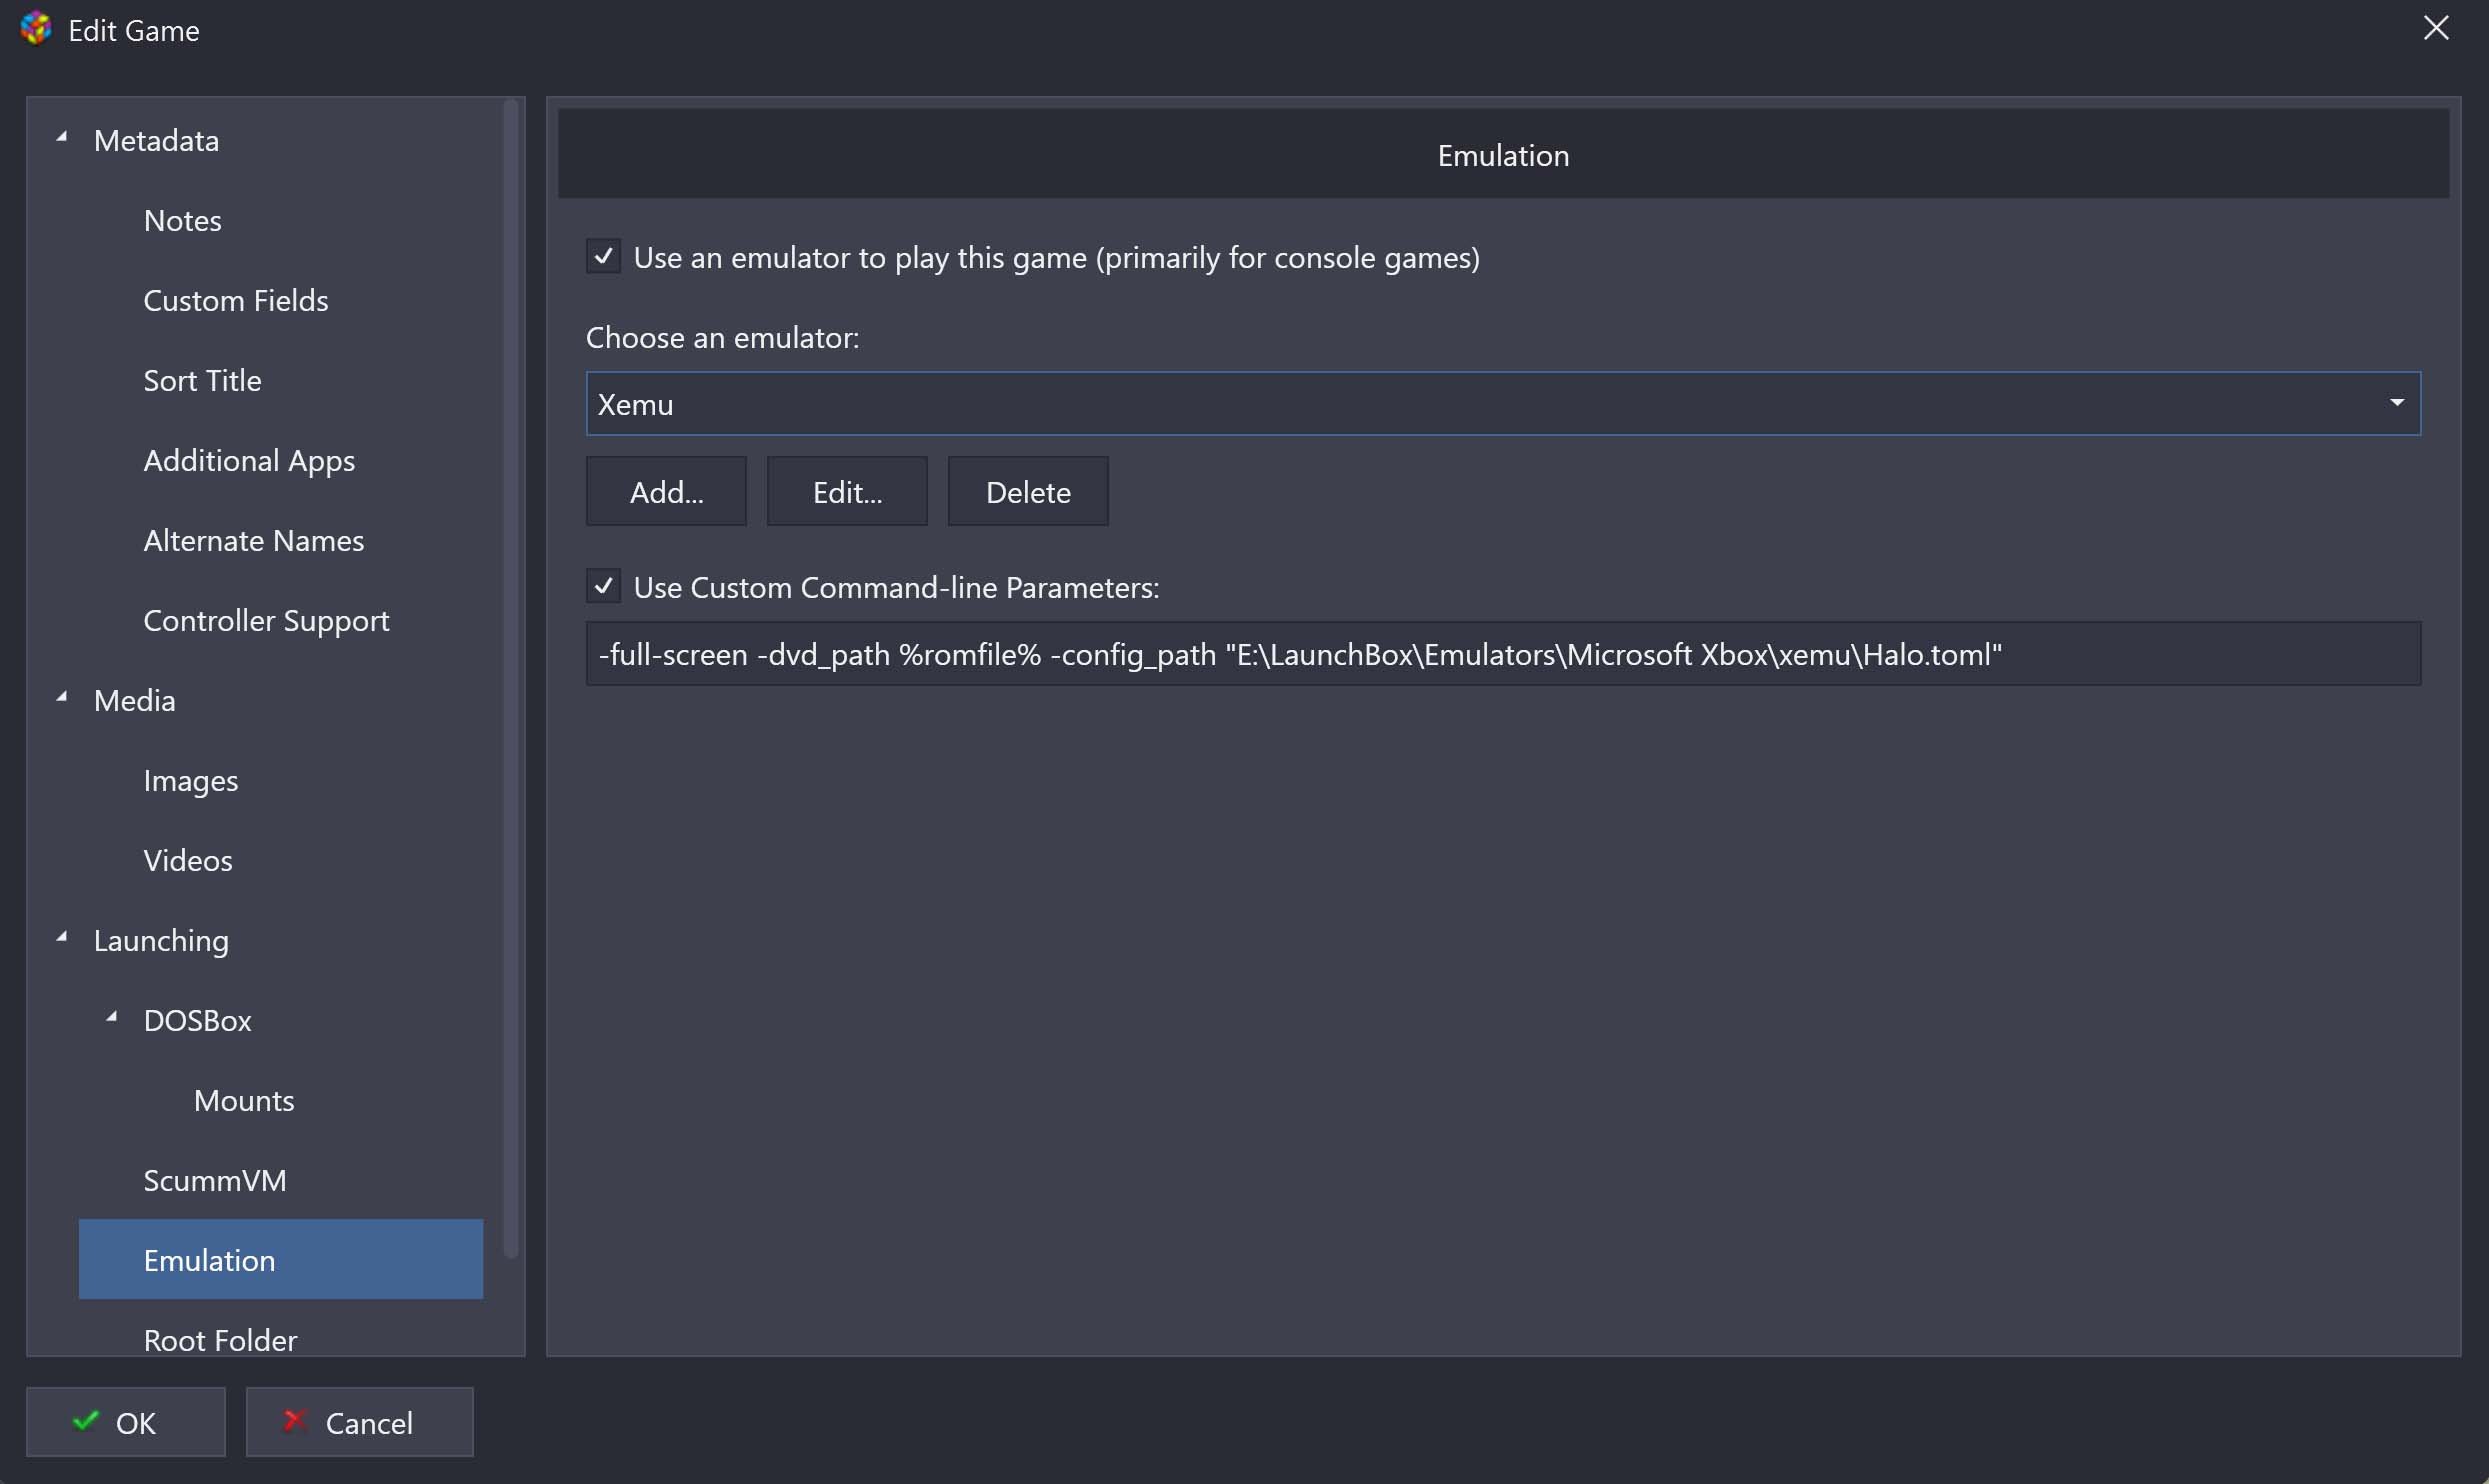Open the Sort Title page

pos(202,381)
